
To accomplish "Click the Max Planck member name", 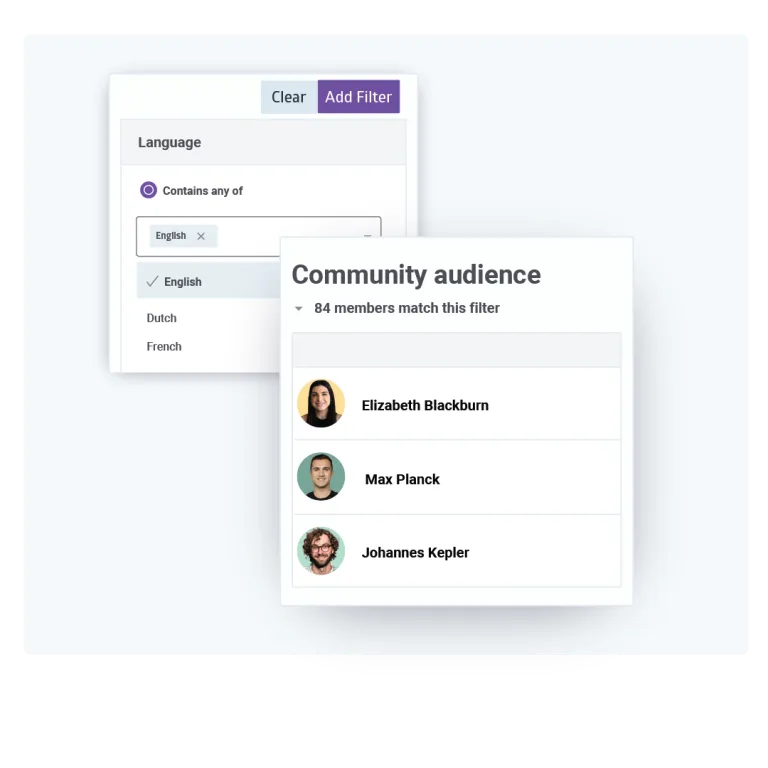I will 402,479.
